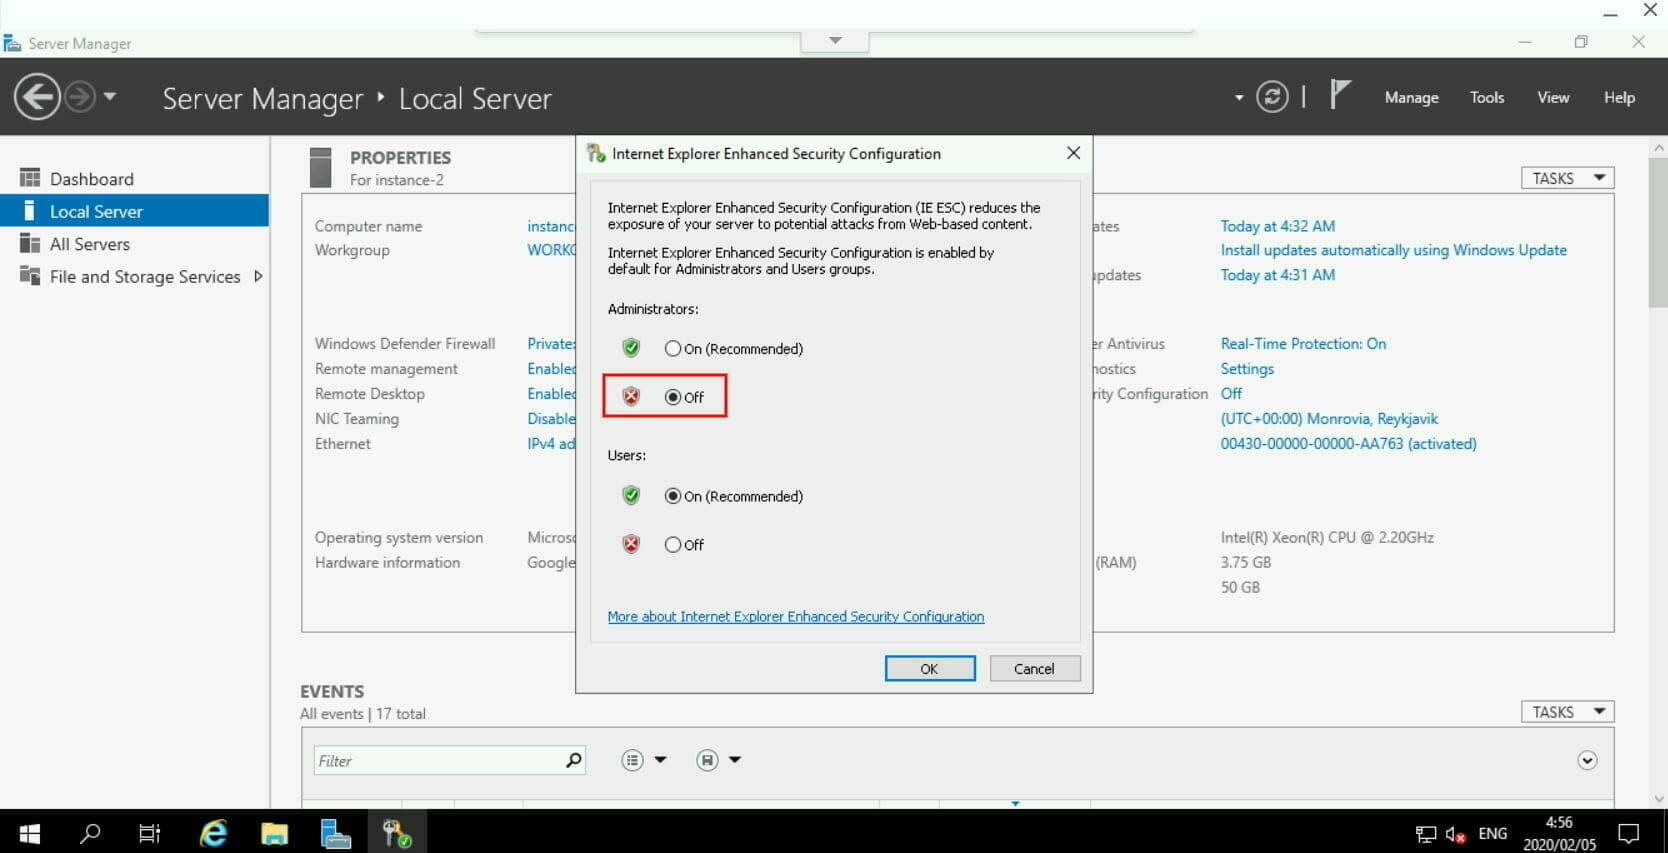Select Local Server in the sidebar
The image size is (1668, 853).
134,211
